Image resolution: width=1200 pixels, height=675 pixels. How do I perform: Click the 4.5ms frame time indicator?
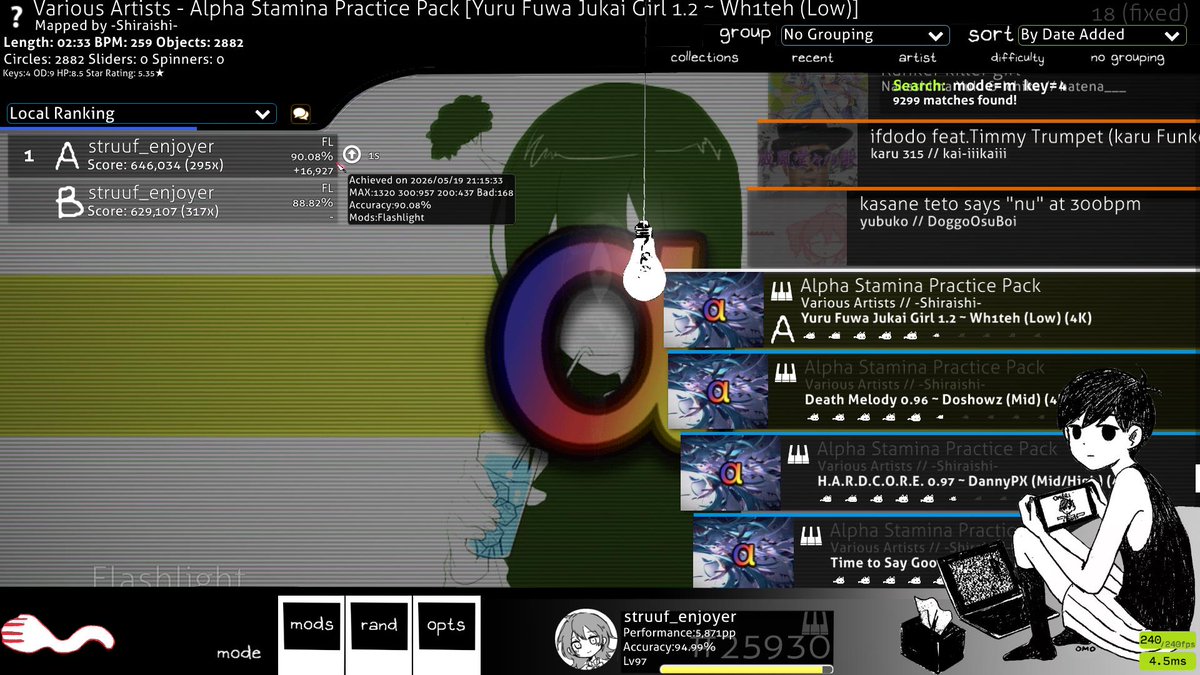1166,661
